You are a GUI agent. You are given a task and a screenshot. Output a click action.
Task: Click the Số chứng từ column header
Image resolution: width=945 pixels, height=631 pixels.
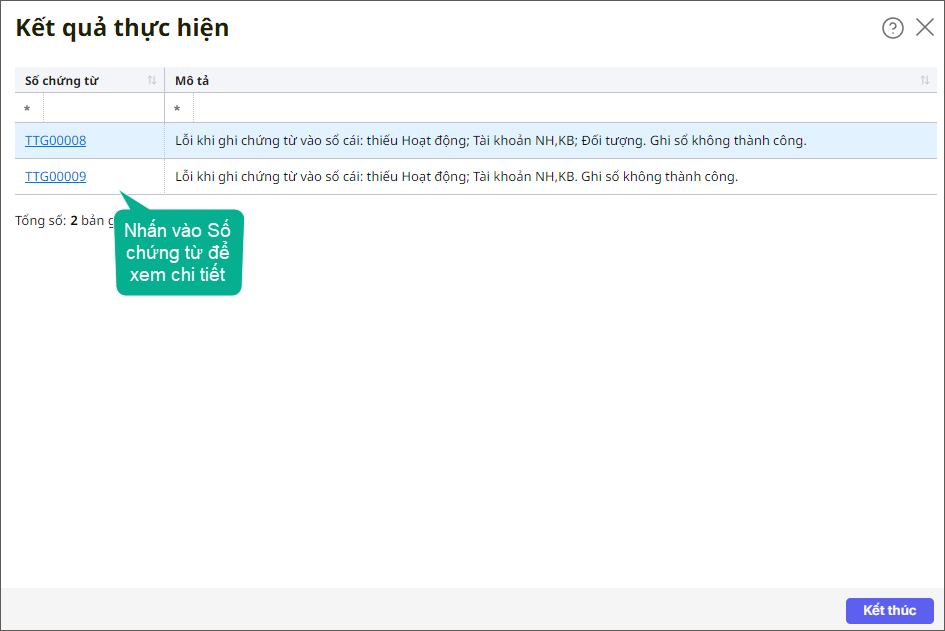pos(62,80)
